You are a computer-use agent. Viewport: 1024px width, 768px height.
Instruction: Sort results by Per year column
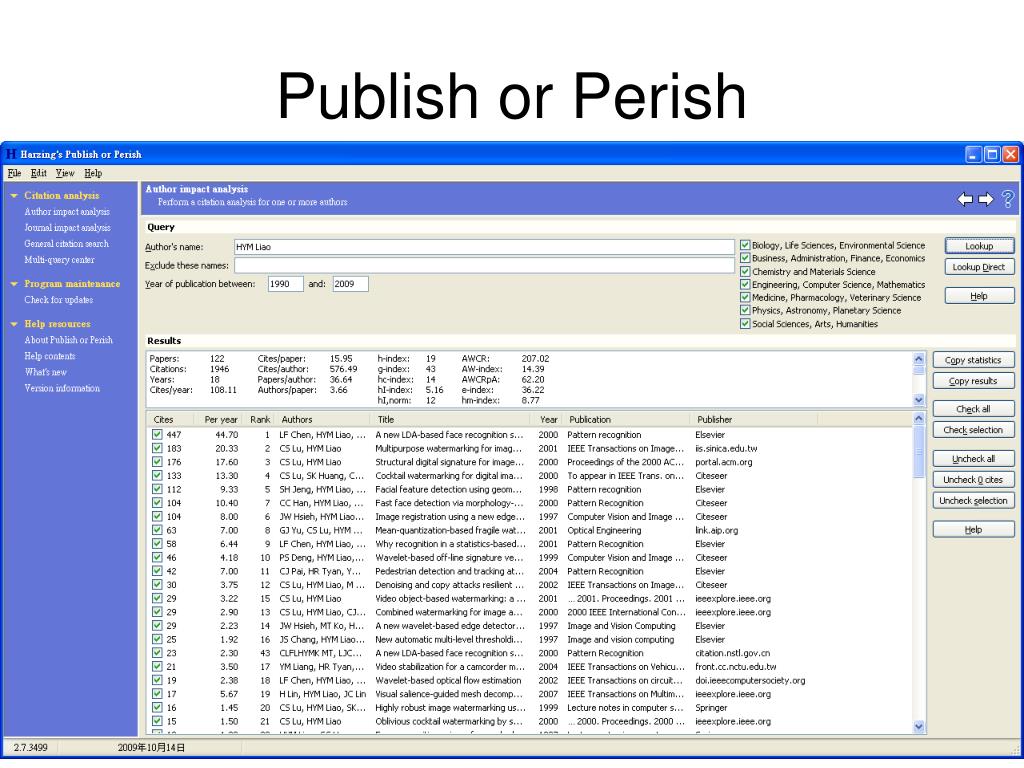218,419
